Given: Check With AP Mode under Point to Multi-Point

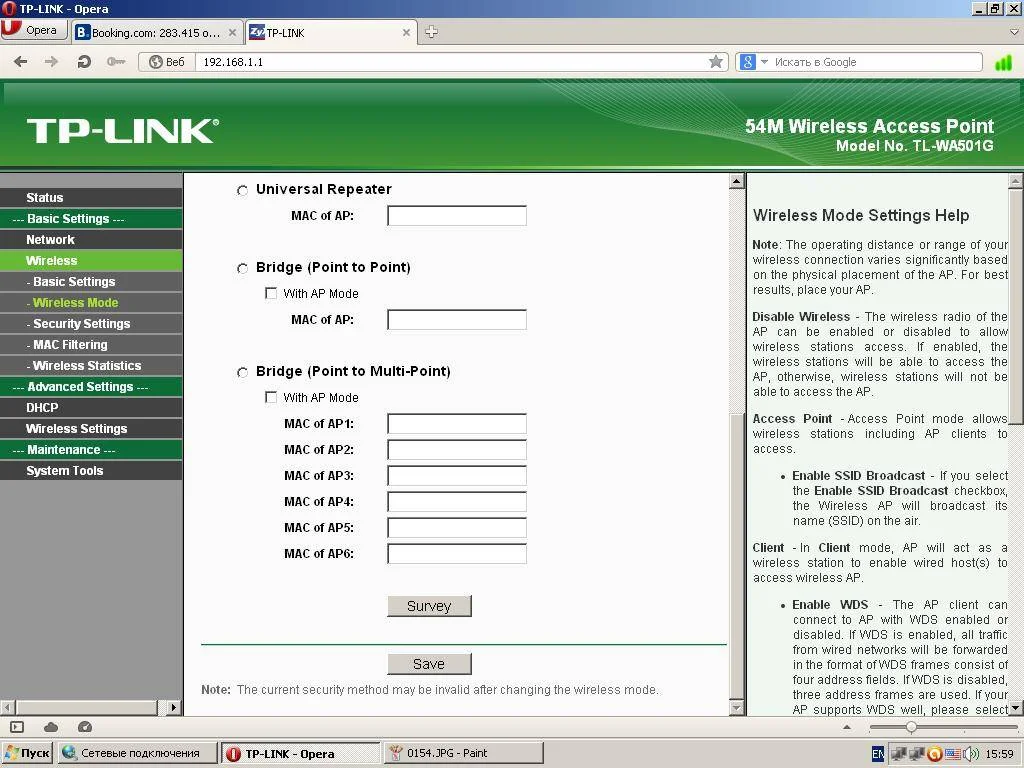Looking at the screenshot, I should pos(271,397).
